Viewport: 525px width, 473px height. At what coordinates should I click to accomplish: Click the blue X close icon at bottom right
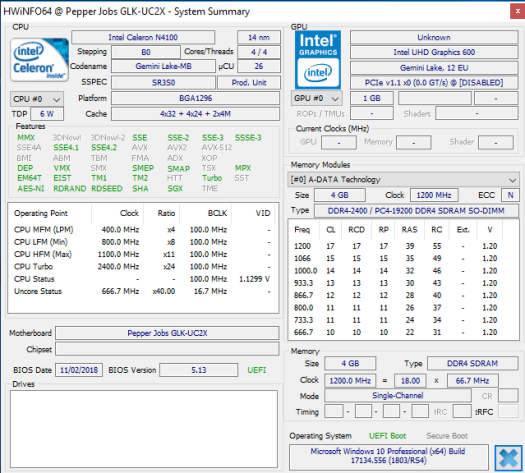tap(508, 458)
